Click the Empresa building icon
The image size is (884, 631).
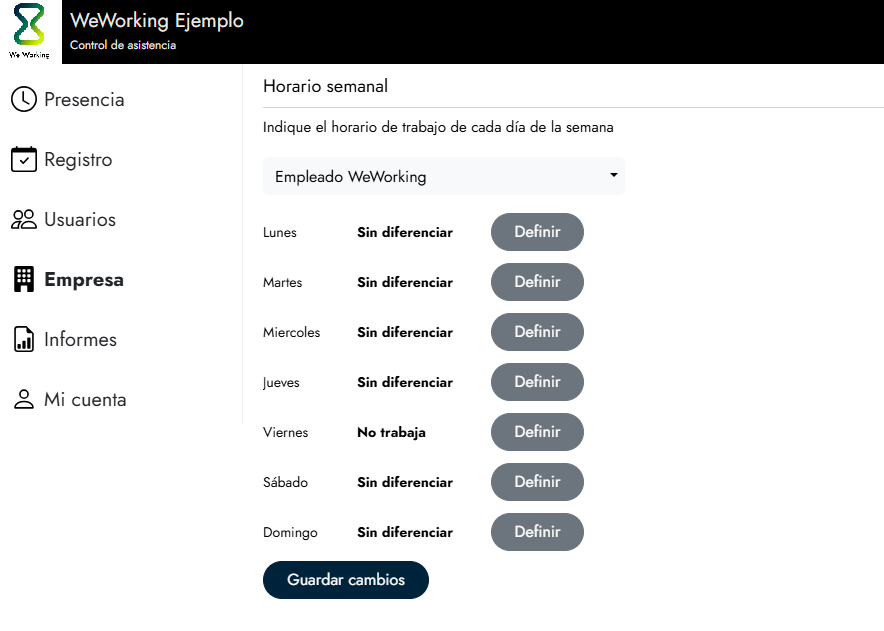click(23, 280)
